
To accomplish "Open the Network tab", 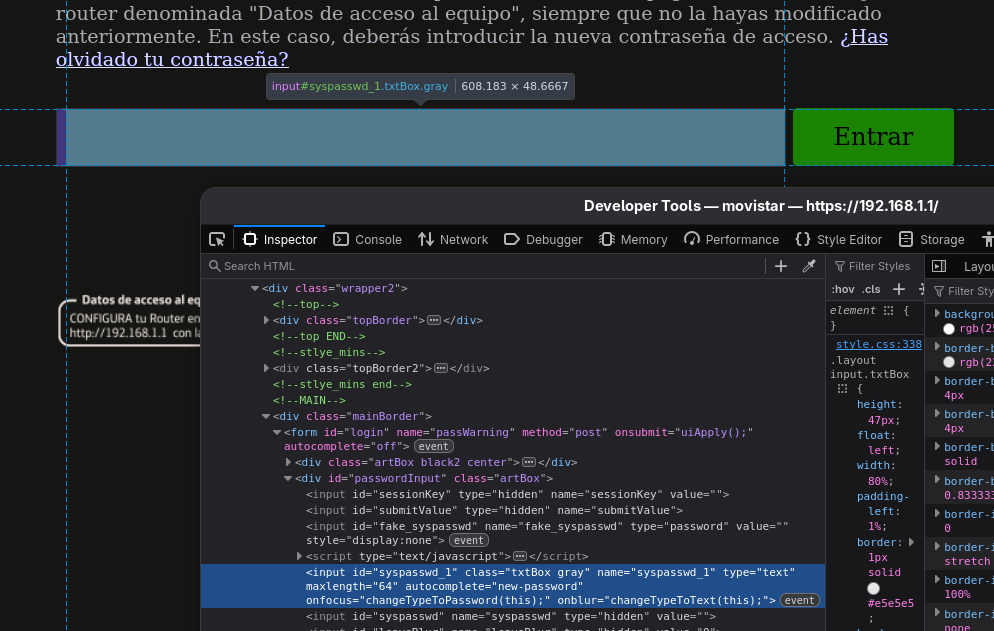I will [453, 240].
